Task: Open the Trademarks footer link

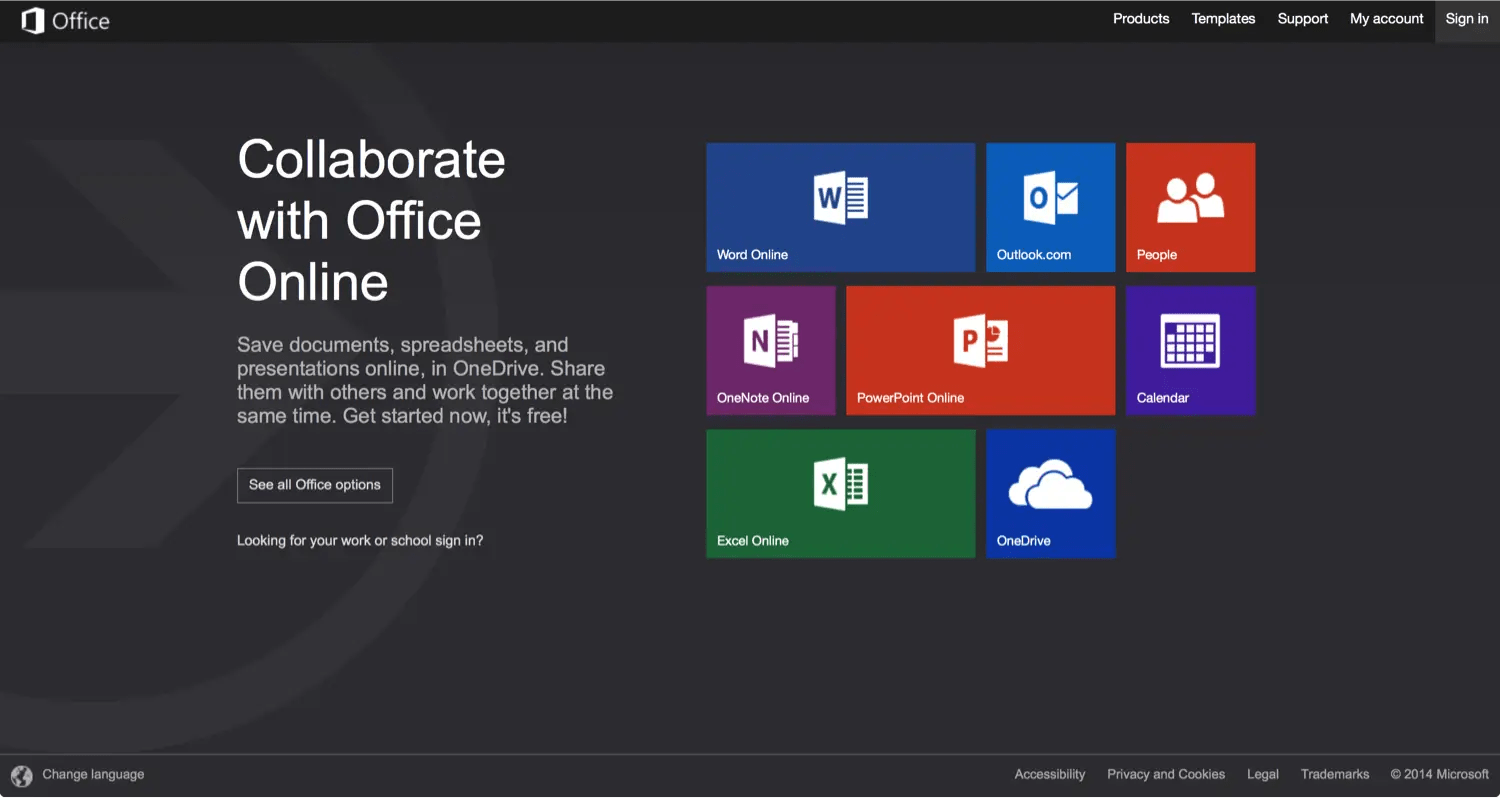Action: click(1335, 775)
